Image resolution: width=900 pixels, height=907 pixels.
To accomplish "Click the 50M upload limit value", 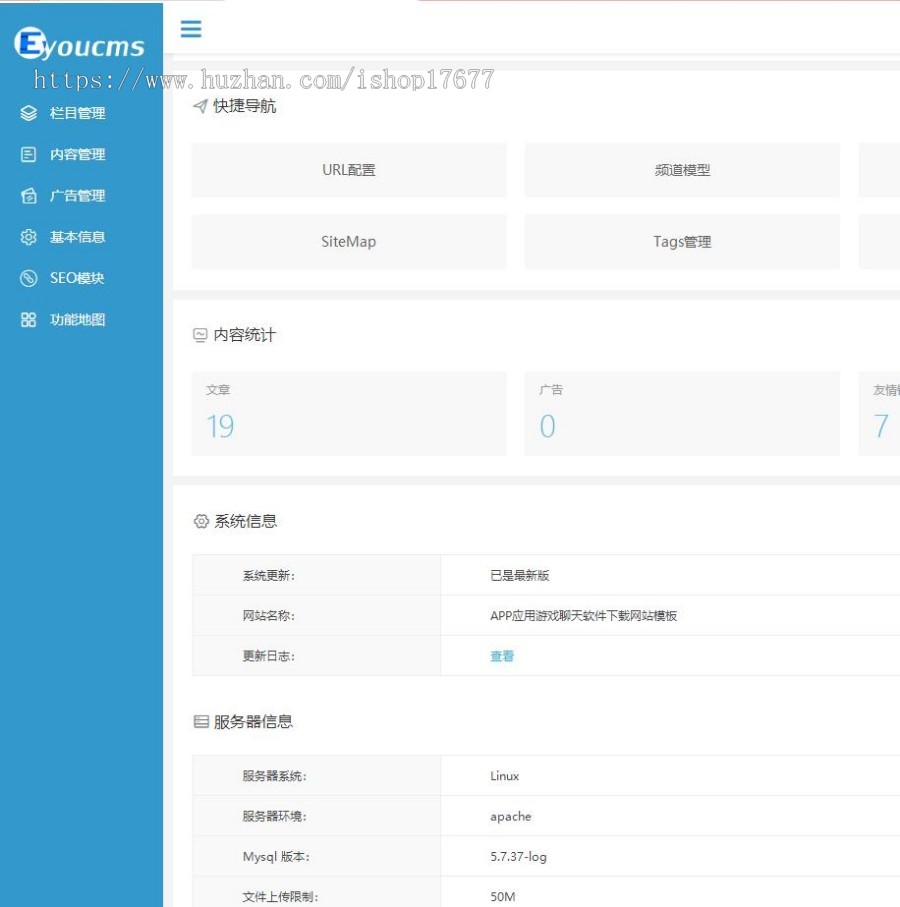I will coord(503,897).
